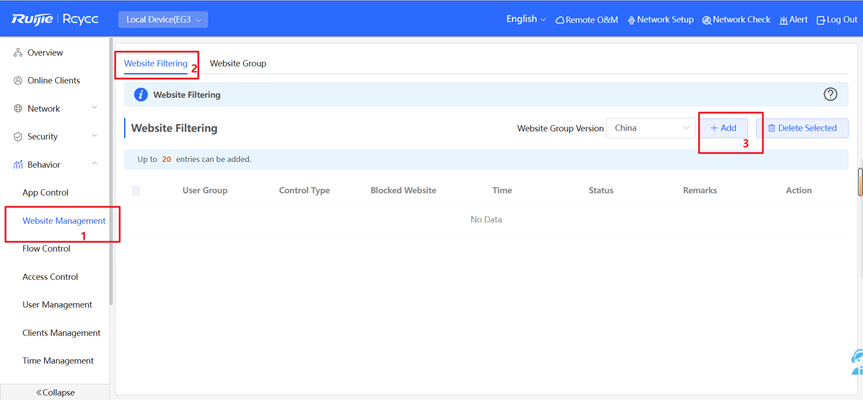Open Network Setup in the header
Image resolution: width=863 pixels, height=400 pixels.
point(660,20)
